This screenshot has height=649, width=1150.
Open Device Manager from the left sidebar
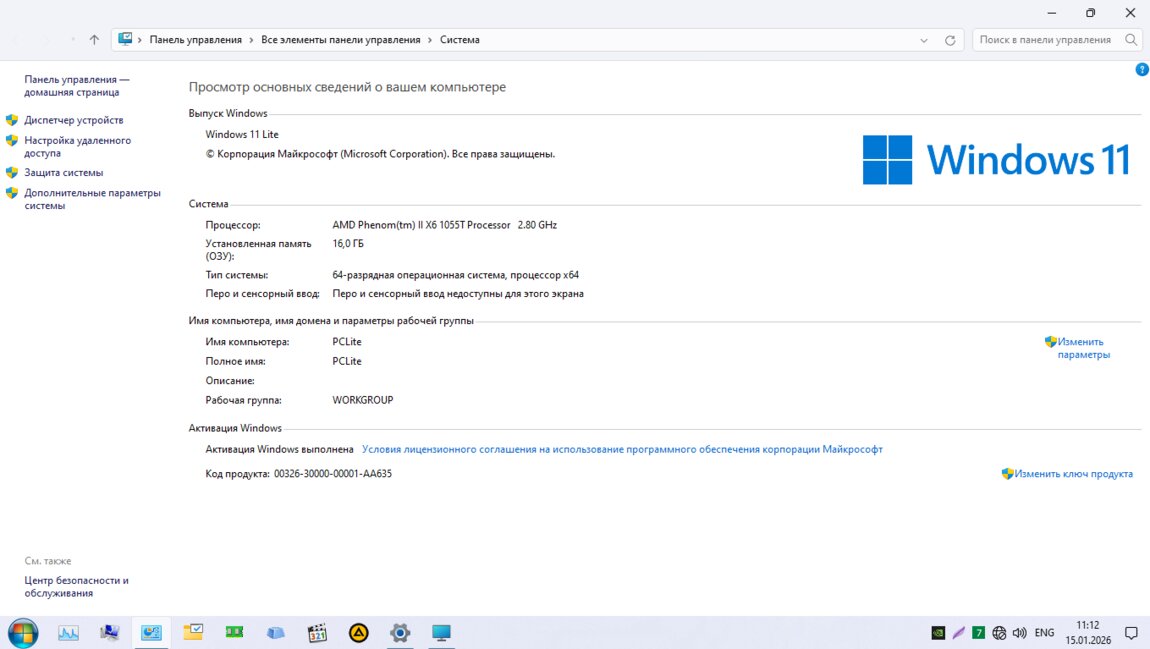73,120
